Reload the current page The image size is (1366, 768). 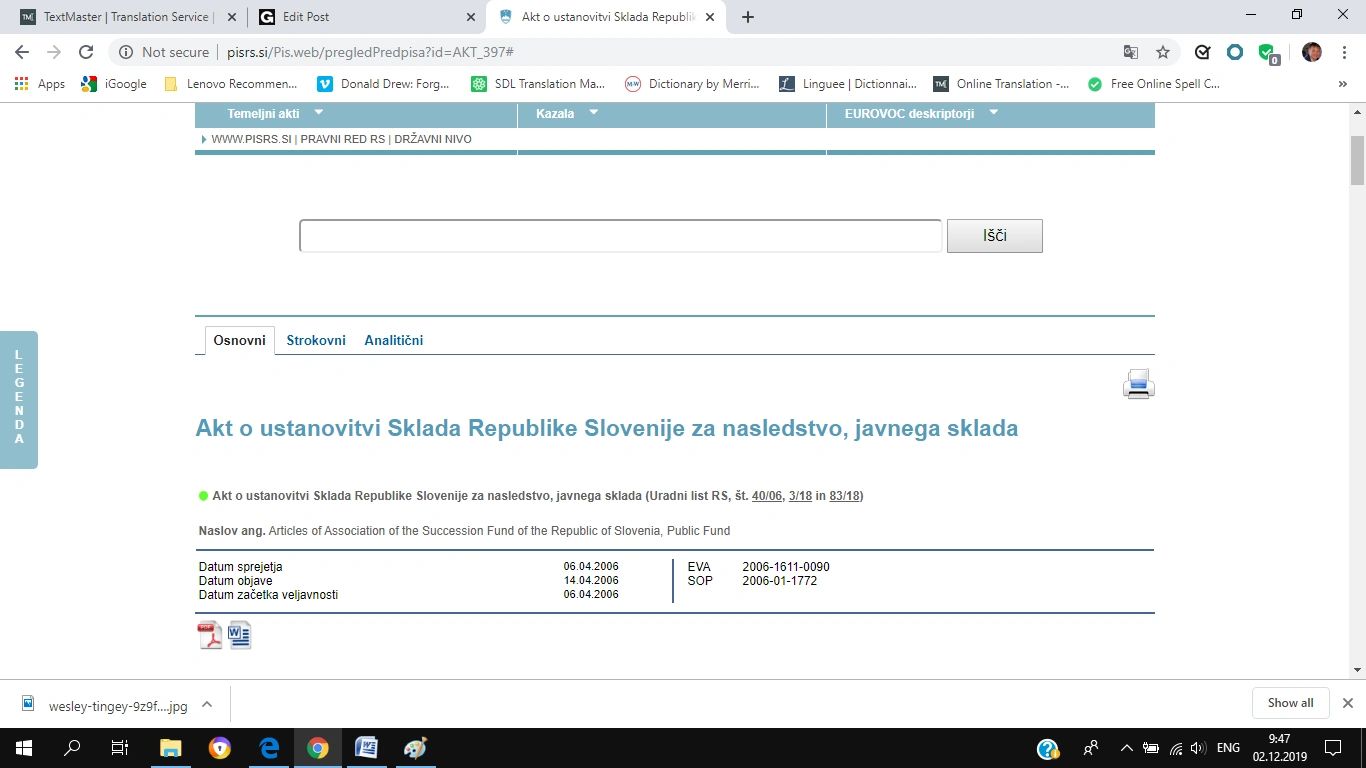[86, 52]
